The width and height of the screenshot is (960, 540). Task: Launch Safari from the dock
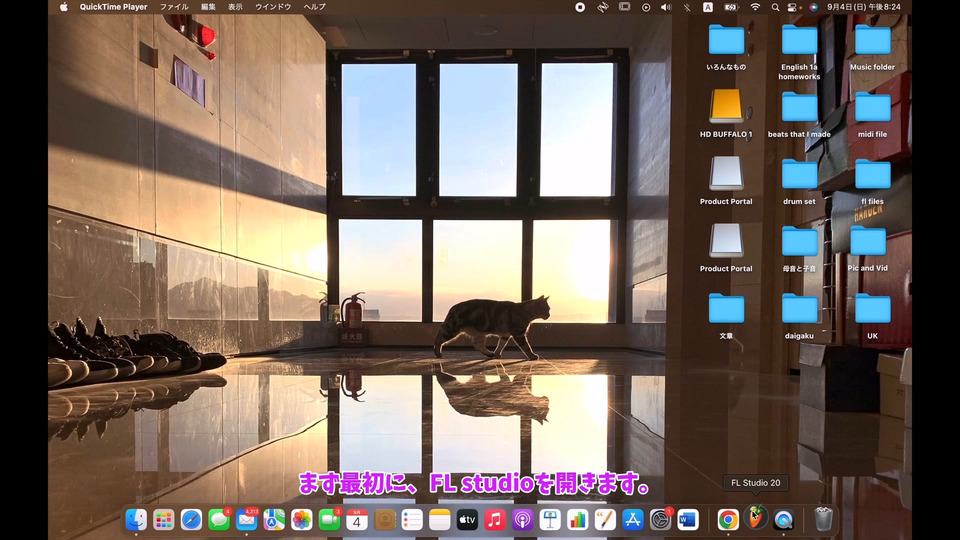pyautogui.click(x=191, y=520)
